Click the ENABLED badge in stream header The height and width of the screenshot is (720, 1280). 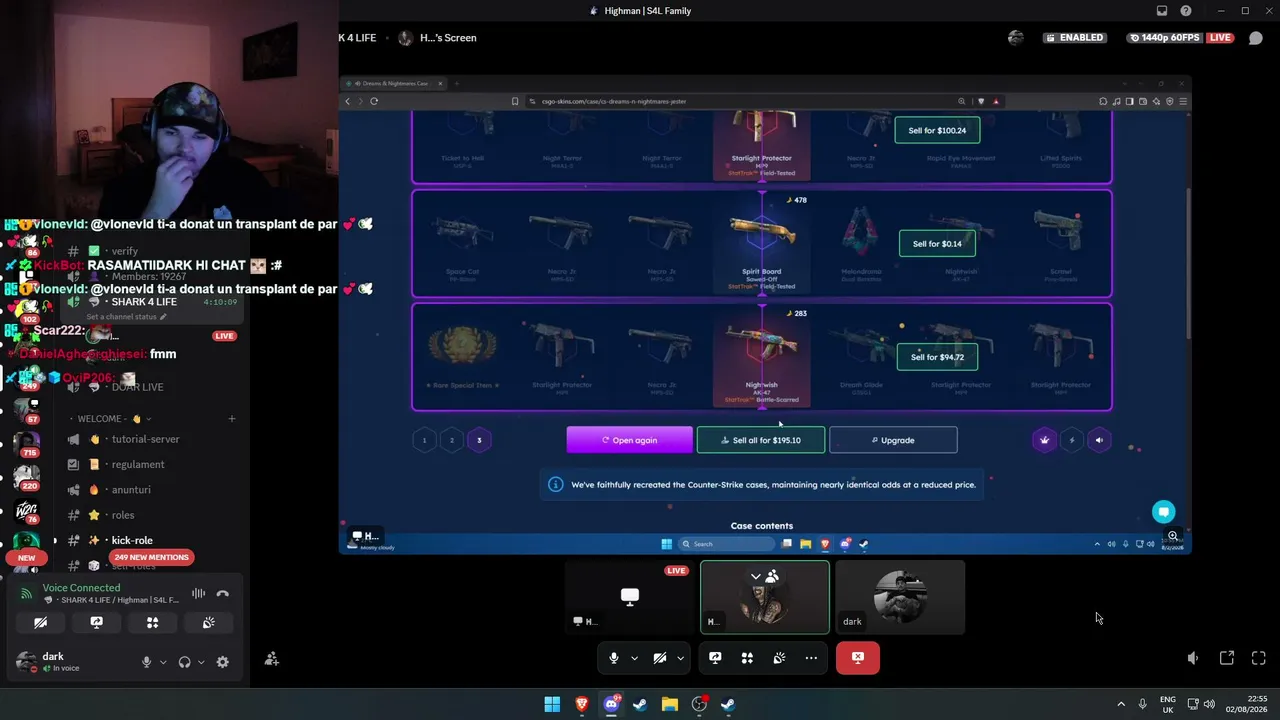1075,38
